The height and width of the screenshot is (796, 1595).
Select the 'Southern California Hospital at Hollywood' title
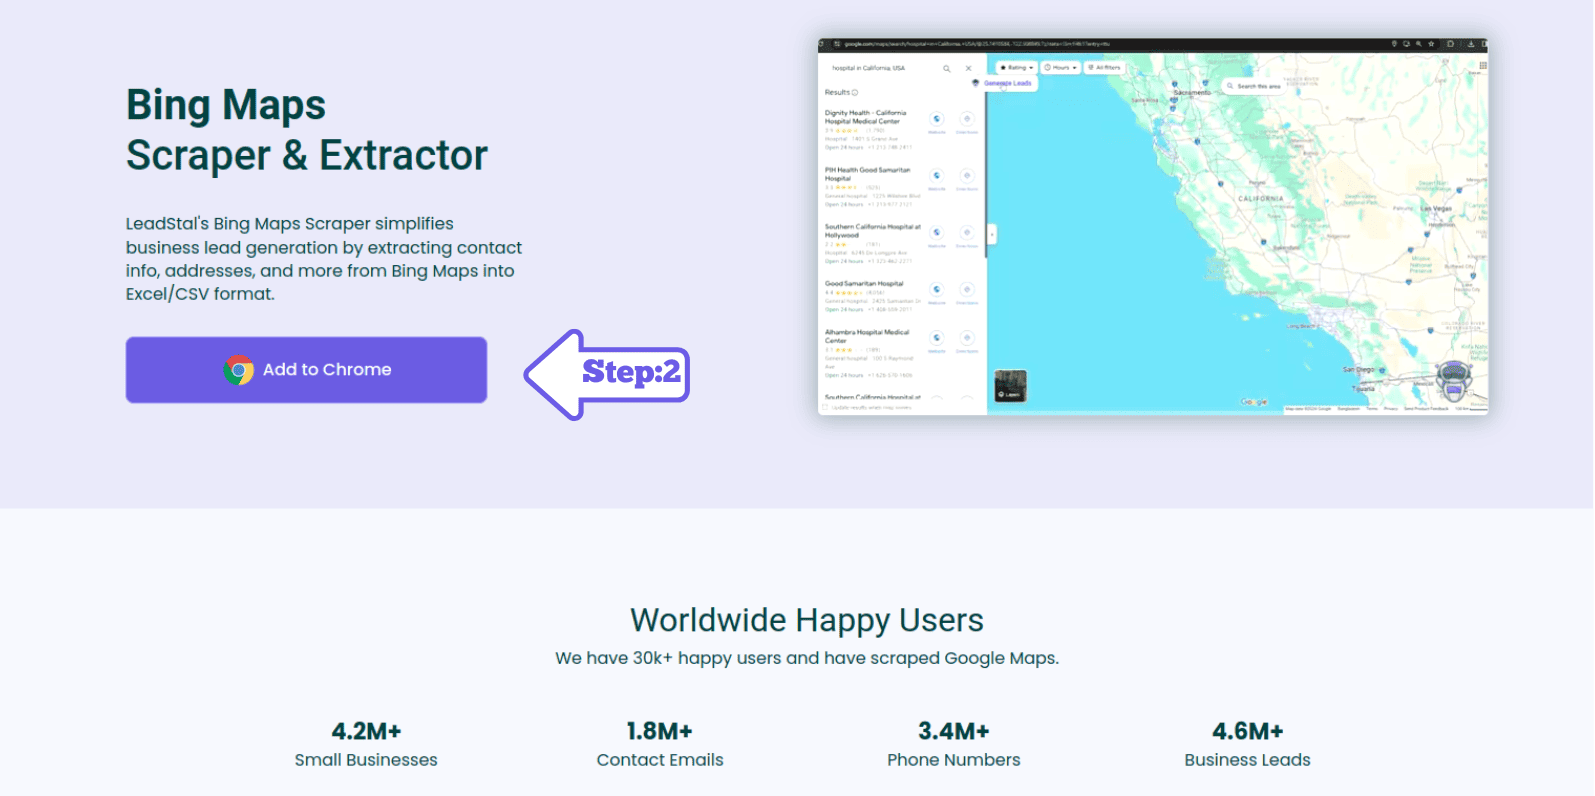[x=873, y=231]
